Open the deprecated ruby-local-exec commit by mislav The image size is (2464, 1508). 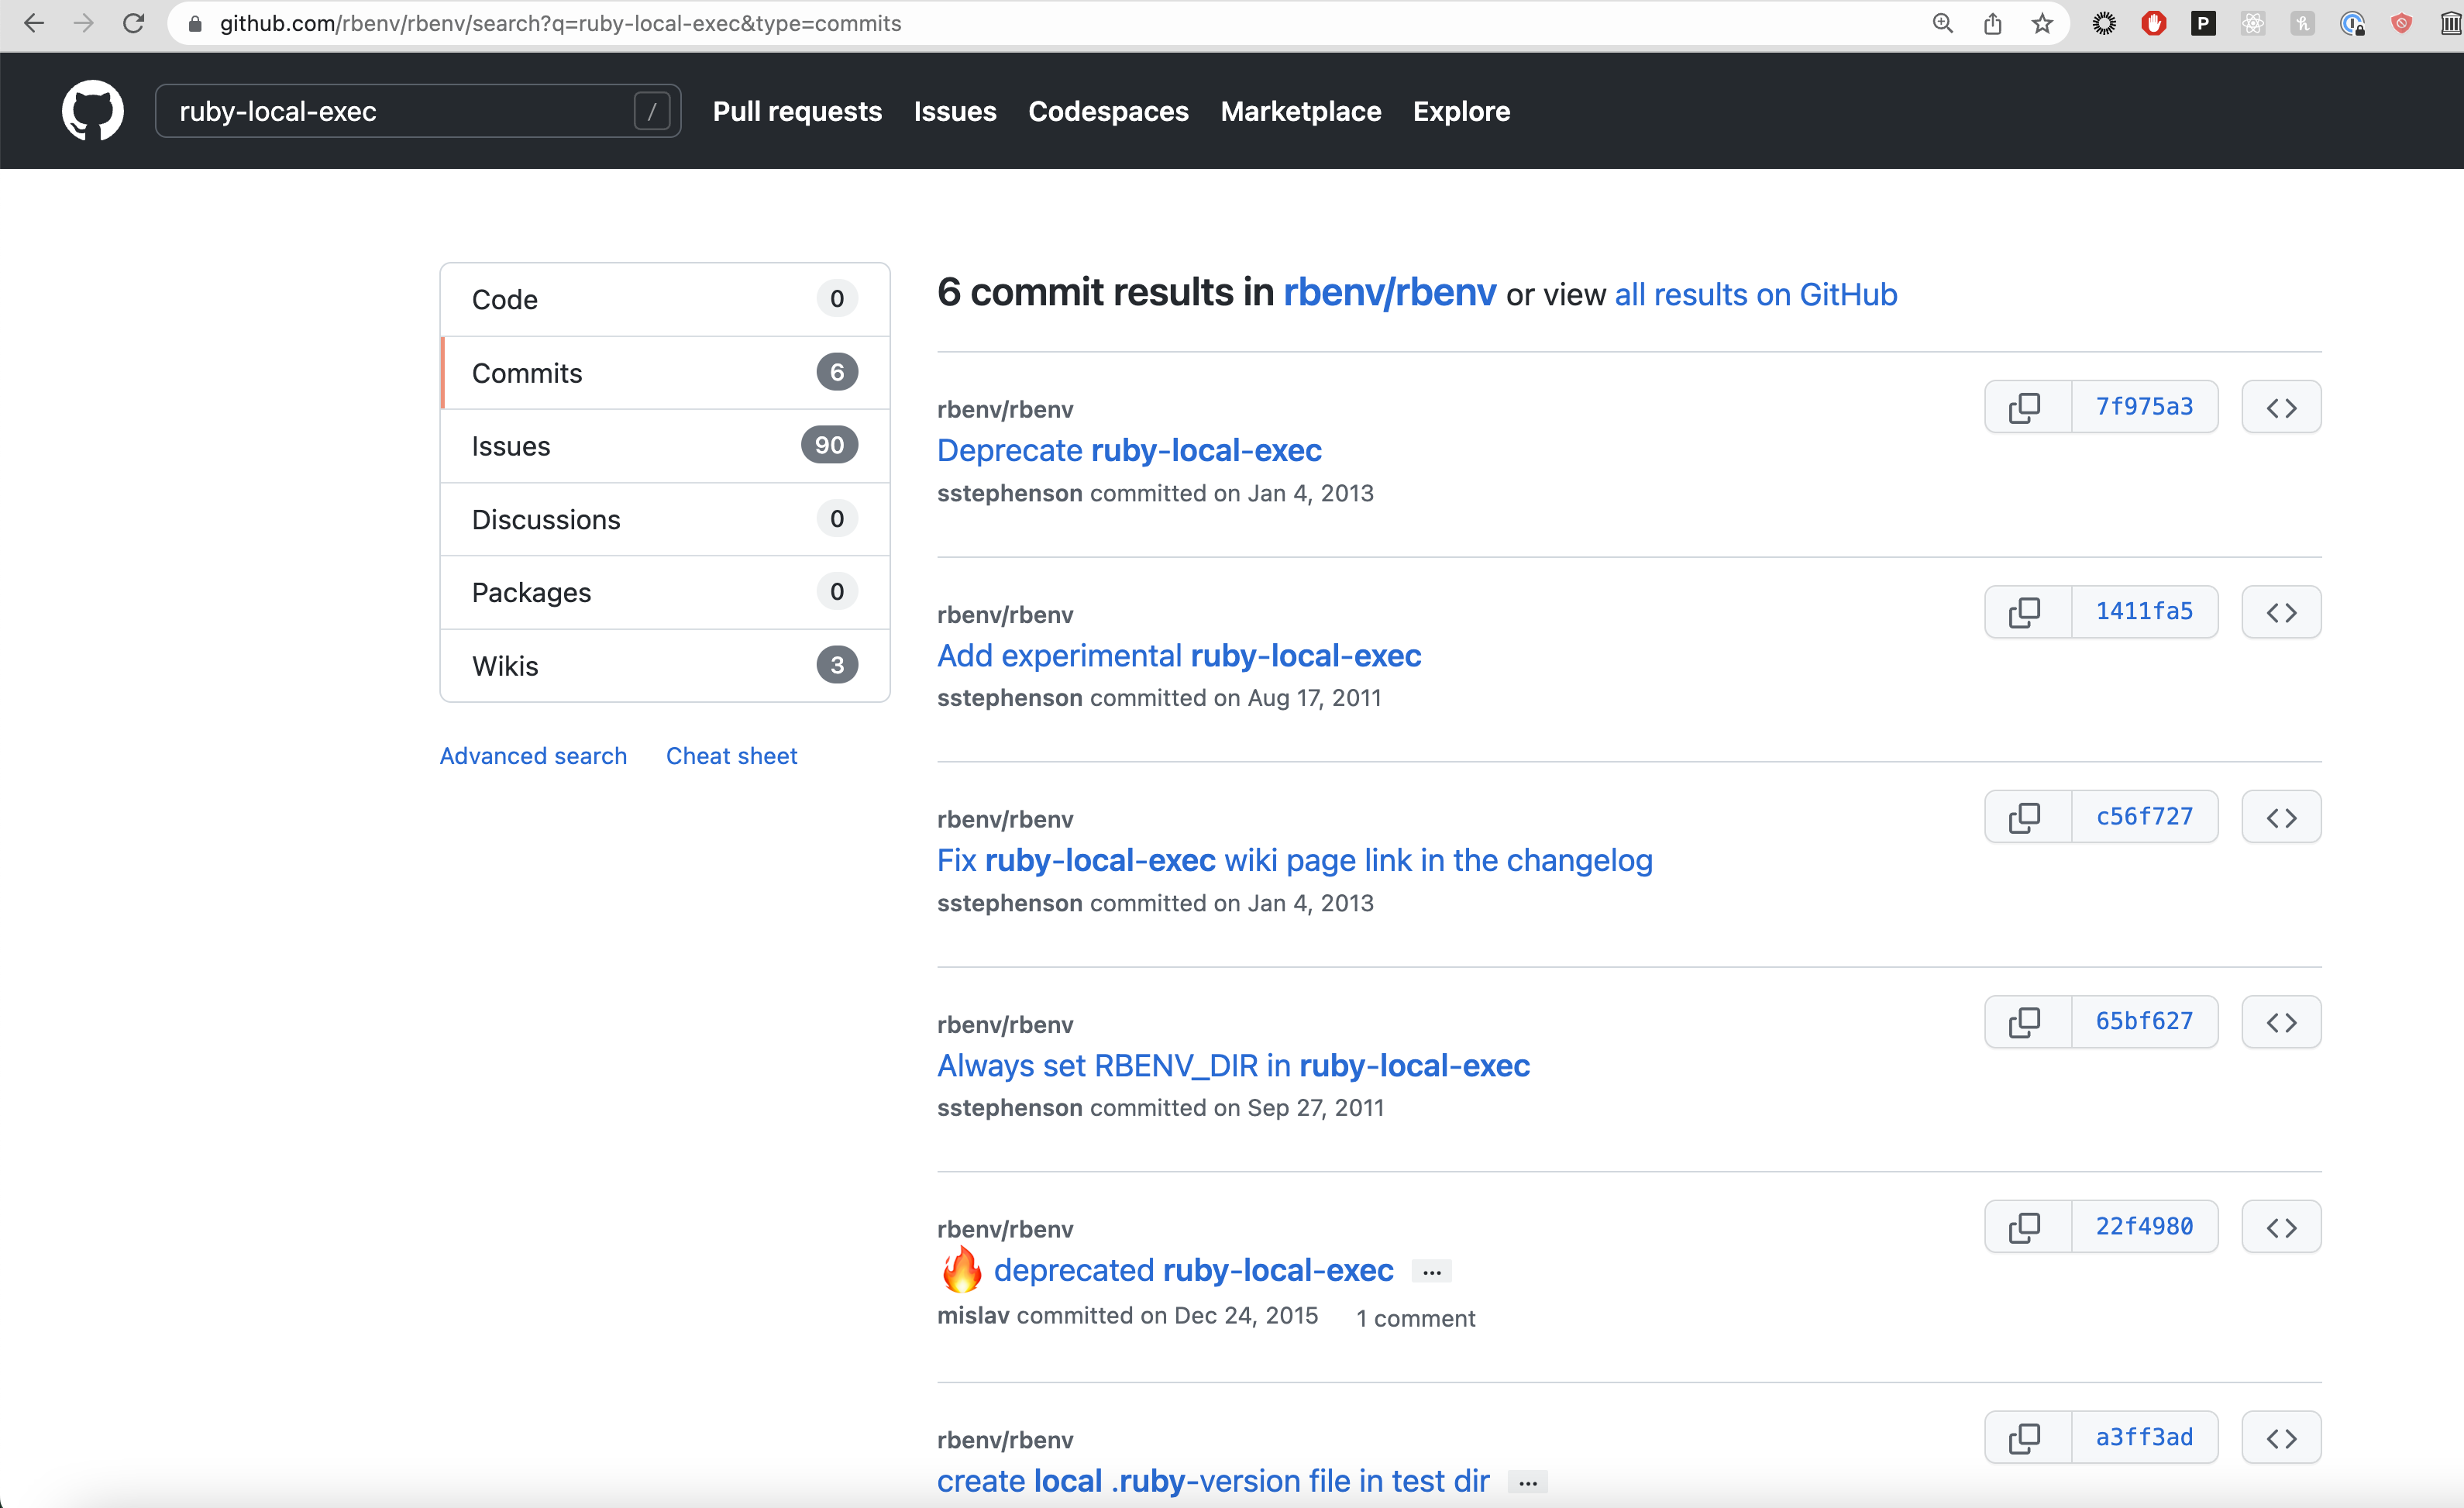(x=1193, y=1270)
